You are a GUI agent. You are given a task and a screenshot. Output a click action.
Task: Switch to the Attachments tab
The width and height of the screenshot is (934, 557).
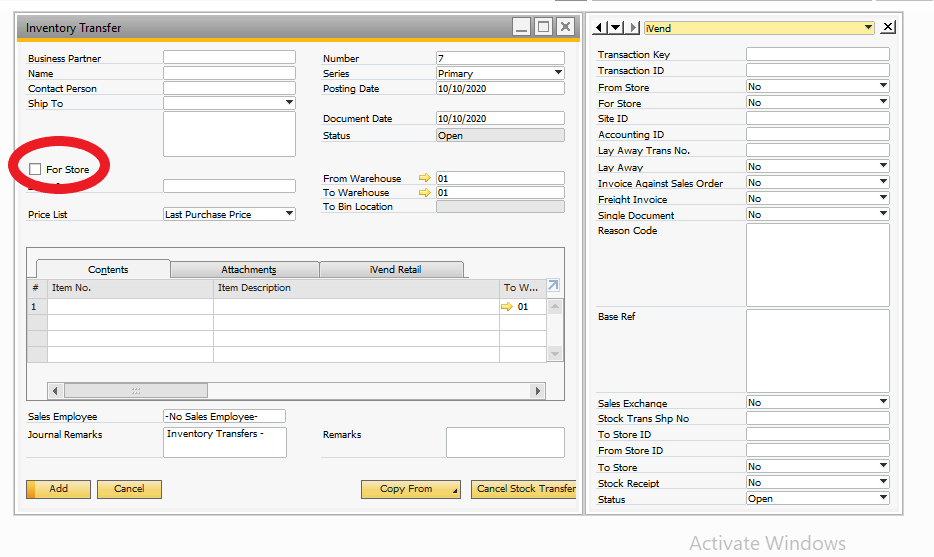[x=245, y=270]
